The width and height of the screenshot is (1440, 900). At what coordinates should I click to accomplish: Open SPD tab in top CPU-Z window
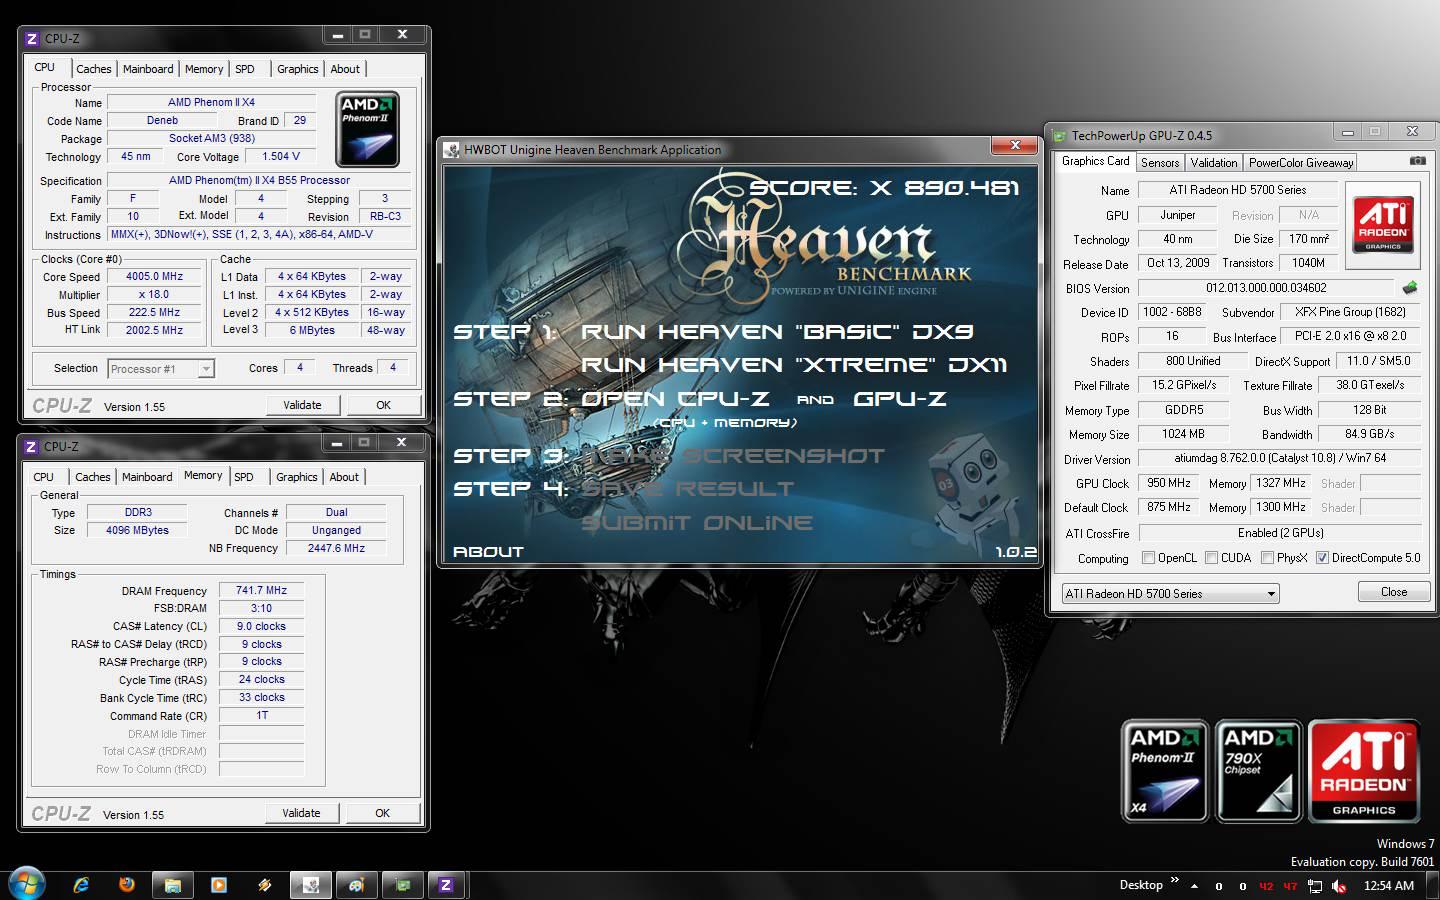(x=245, y=69)
